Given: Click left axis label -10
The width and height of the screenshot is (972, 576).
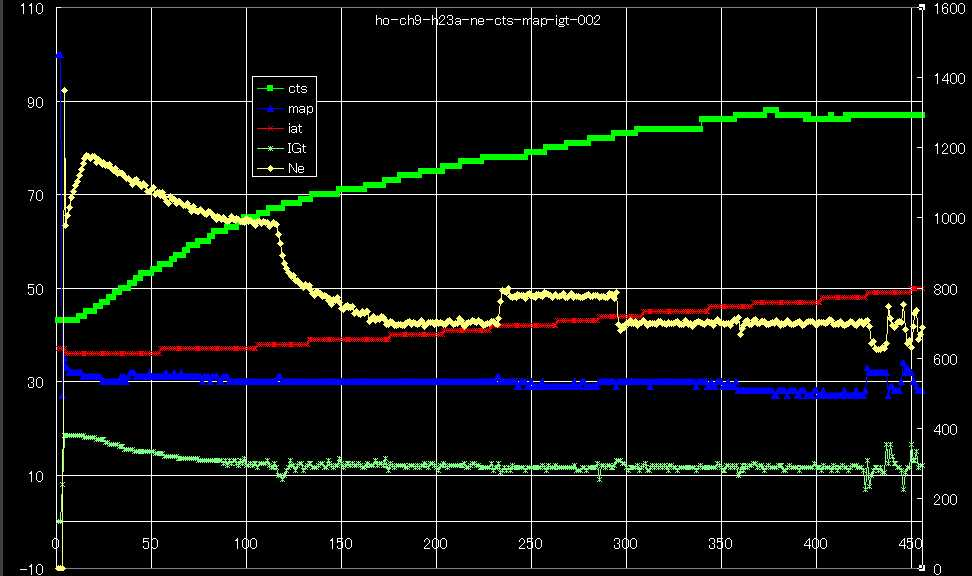Looking at the screenshot, I should [x=32, y=569].
